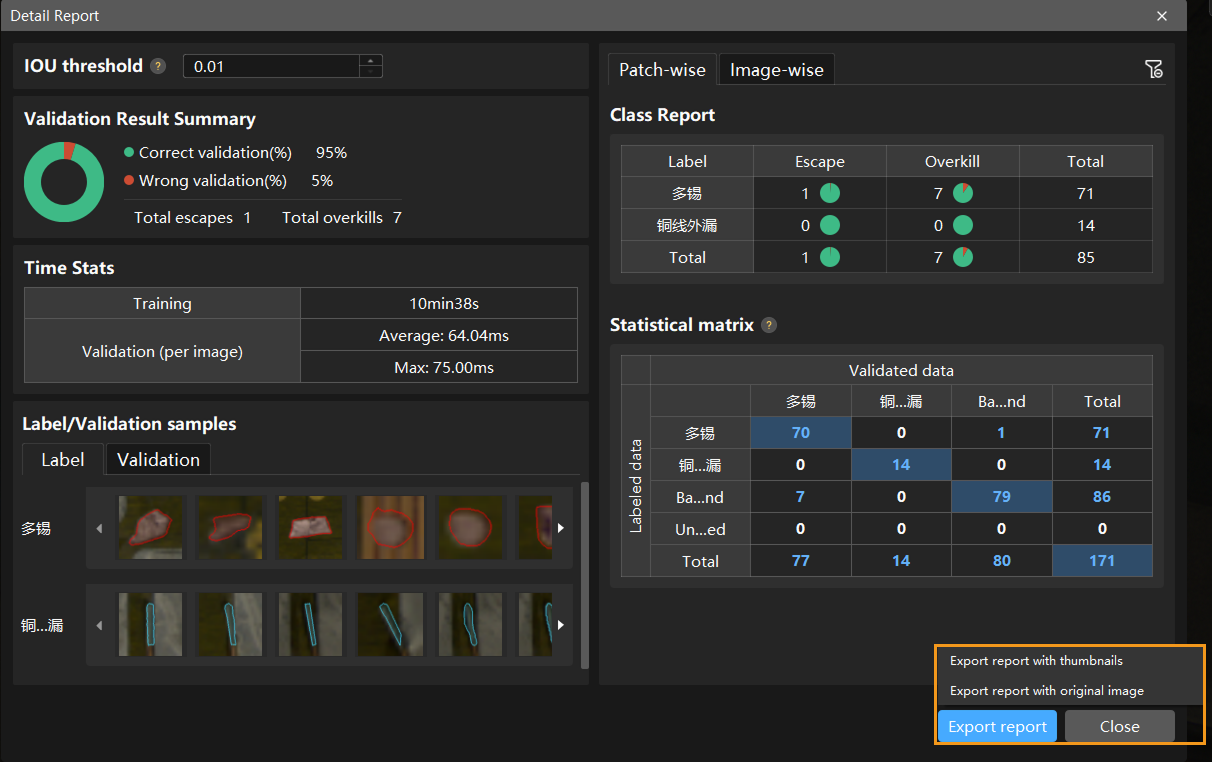Click the validation result donut chart

point(64,181)
